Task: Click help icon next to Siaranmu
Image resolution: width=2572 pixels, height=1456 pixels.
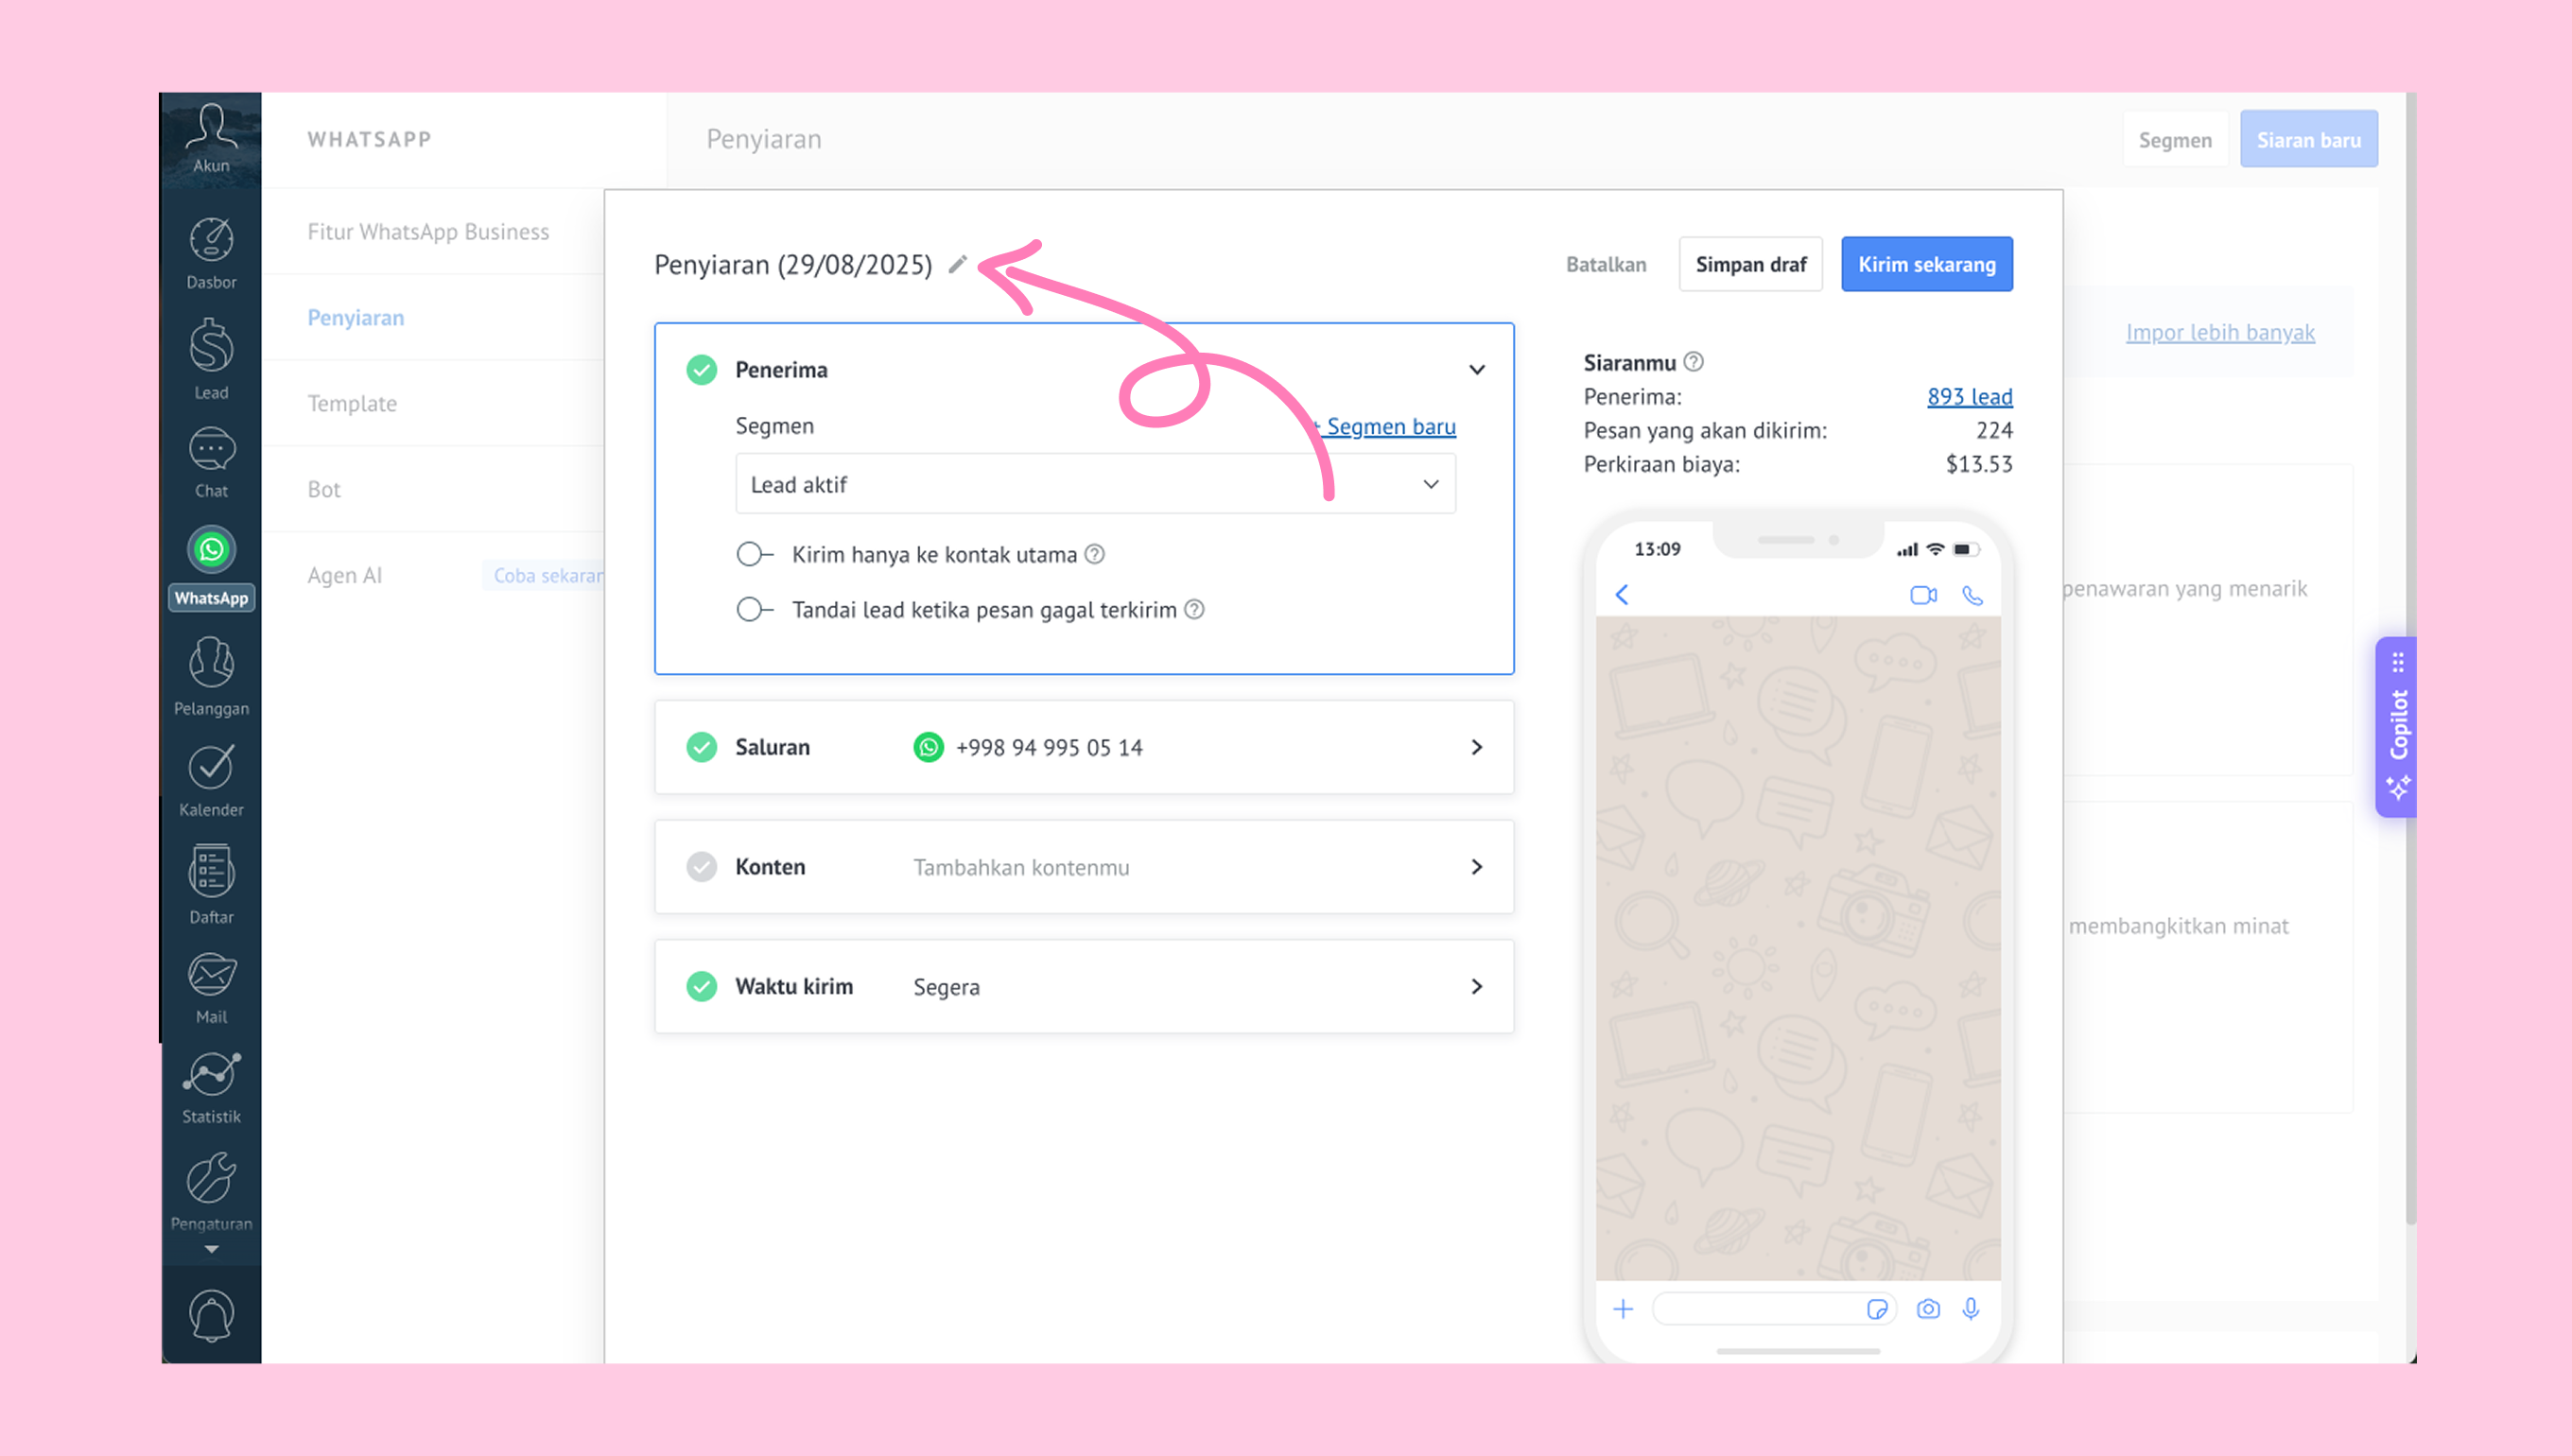Action: [x=1693, y=362]
